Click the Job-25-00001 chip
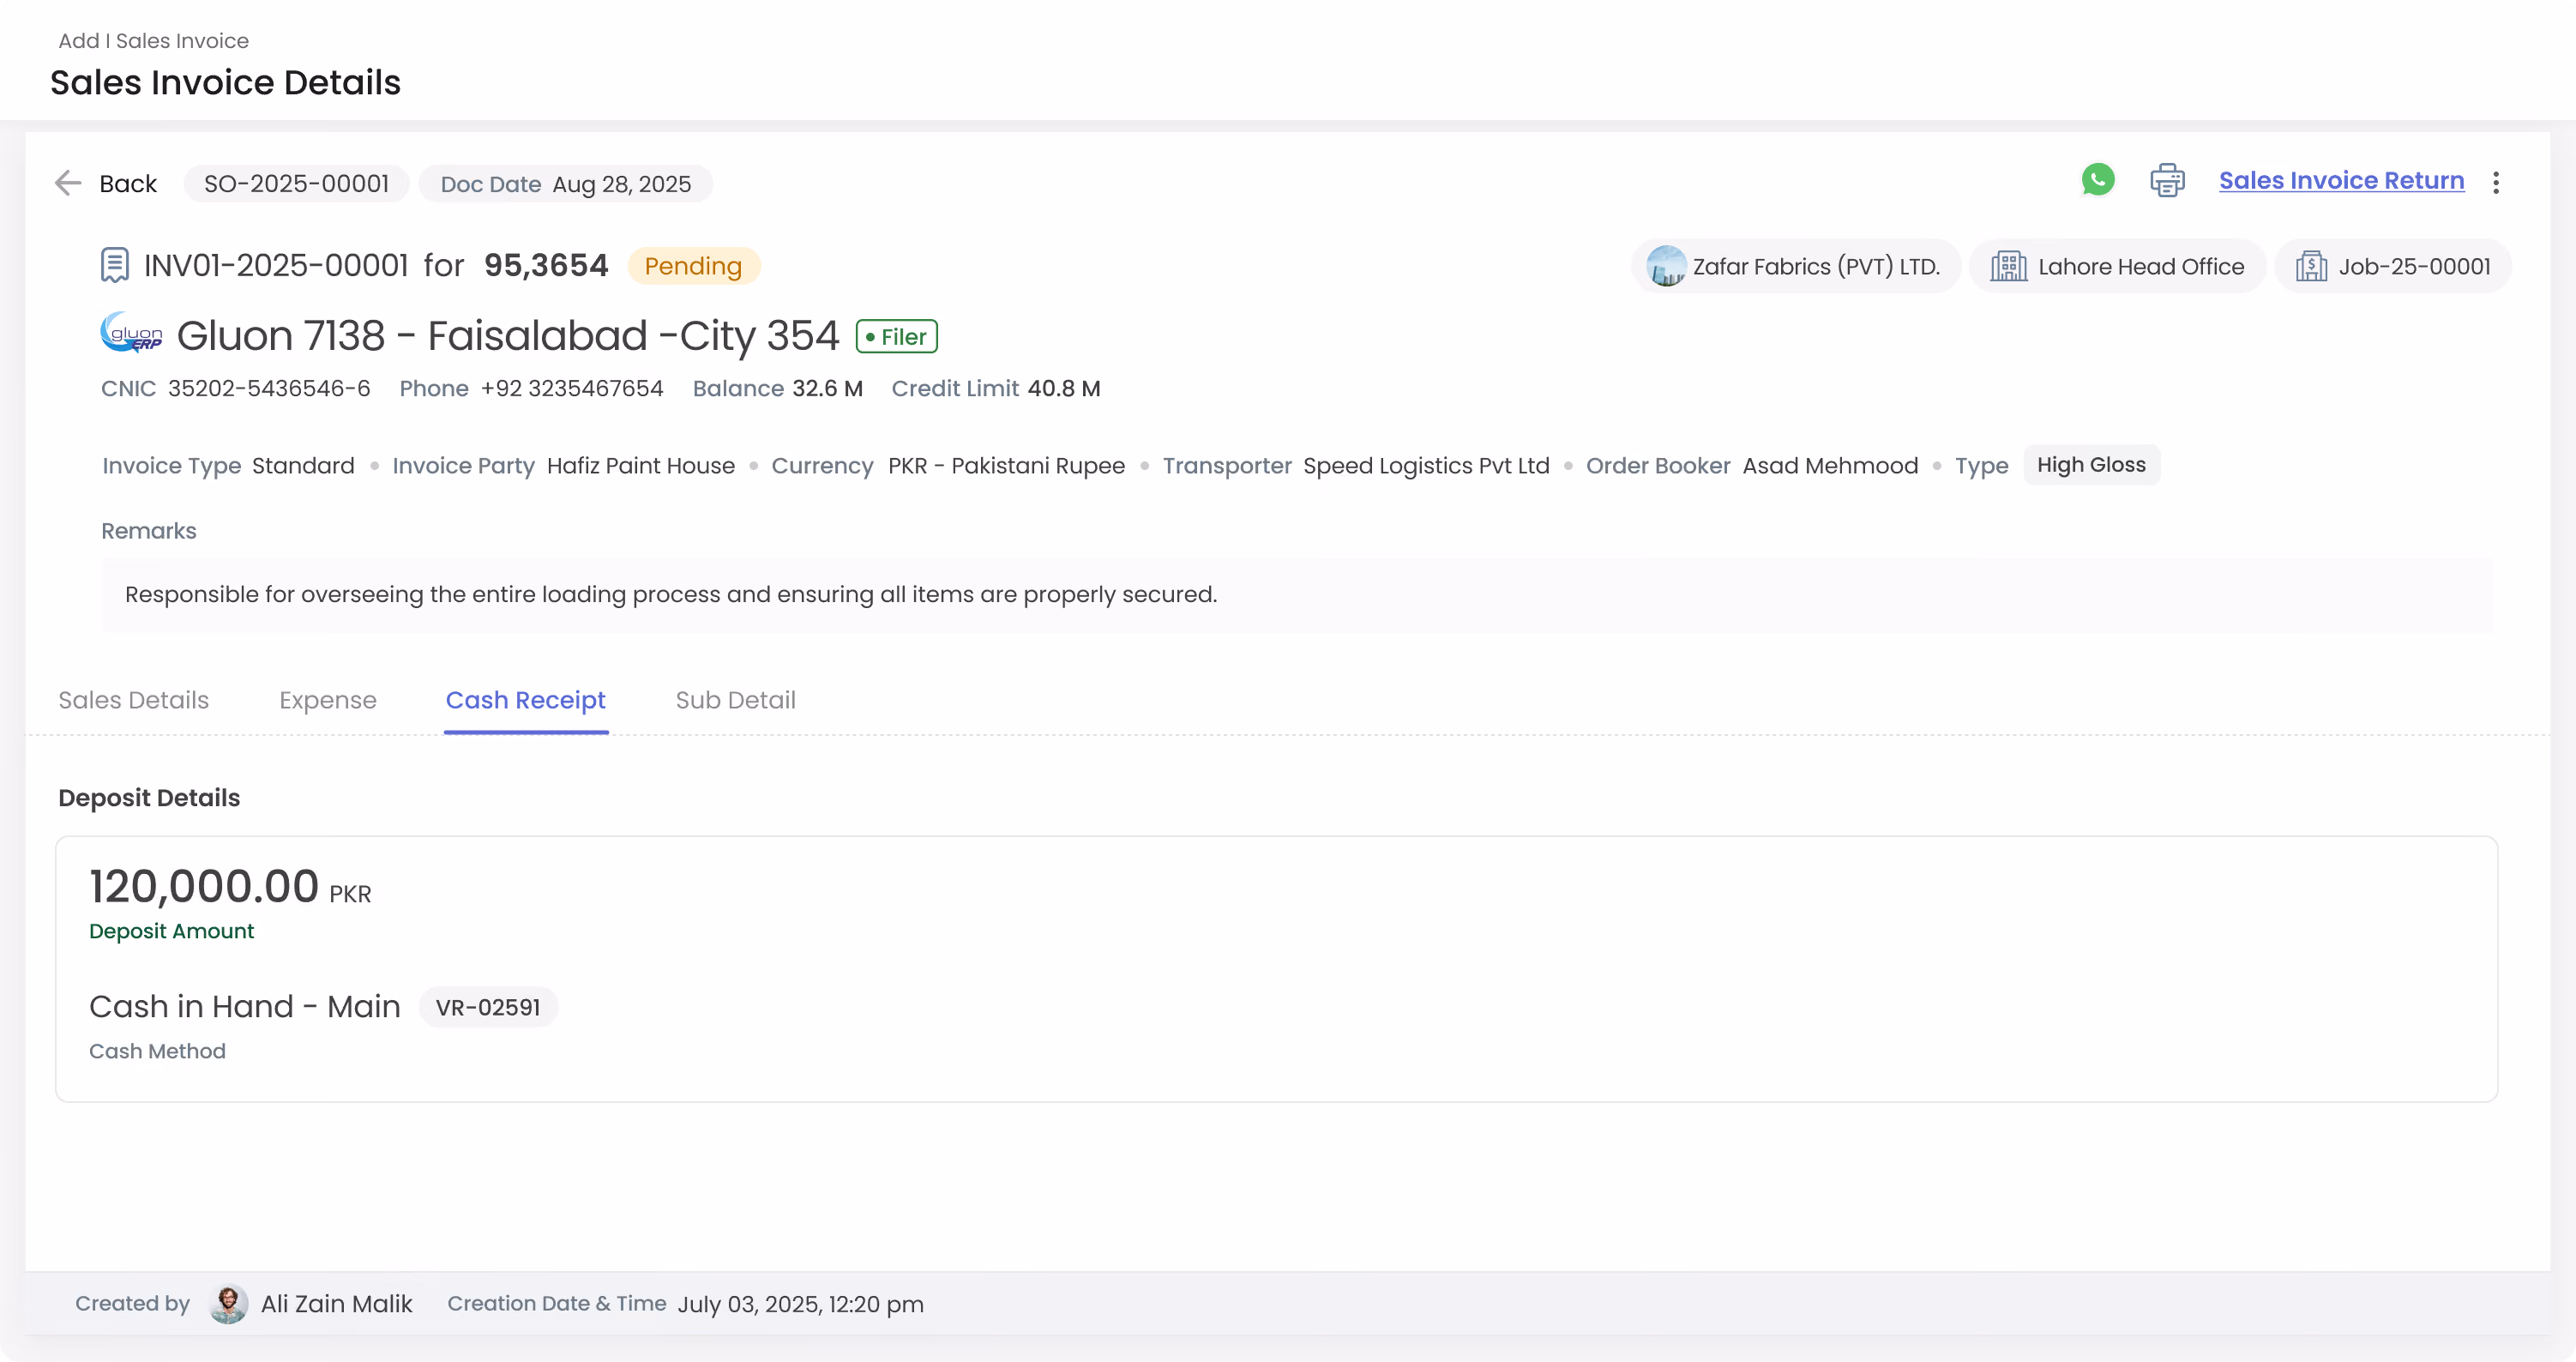2576x1362 pixels. 2392,266
